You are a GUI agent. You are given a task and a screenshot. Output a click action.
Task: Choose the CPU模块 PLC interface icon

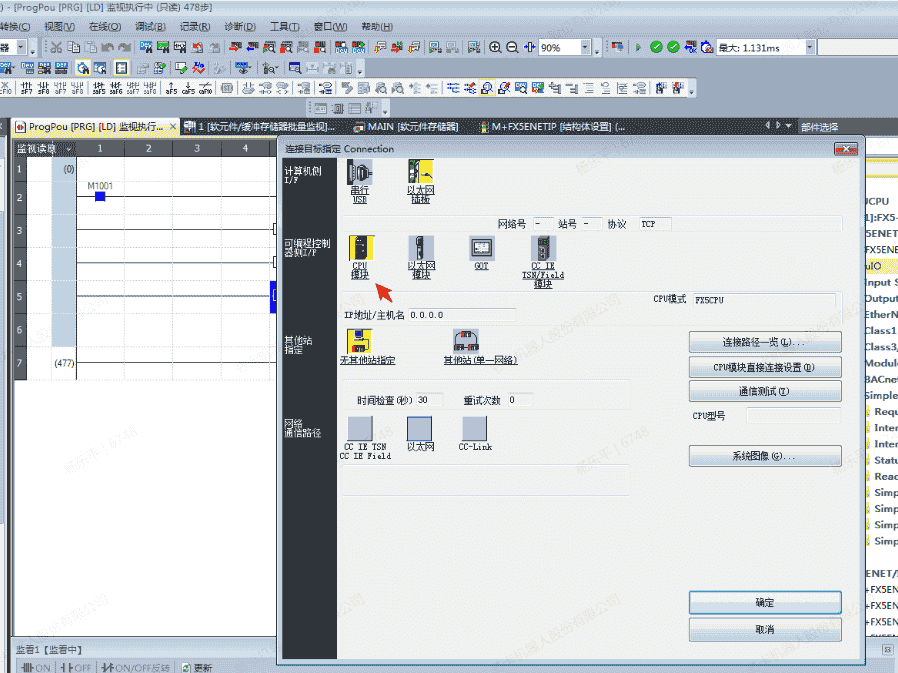pyautogui.click(x=359, y=248)
